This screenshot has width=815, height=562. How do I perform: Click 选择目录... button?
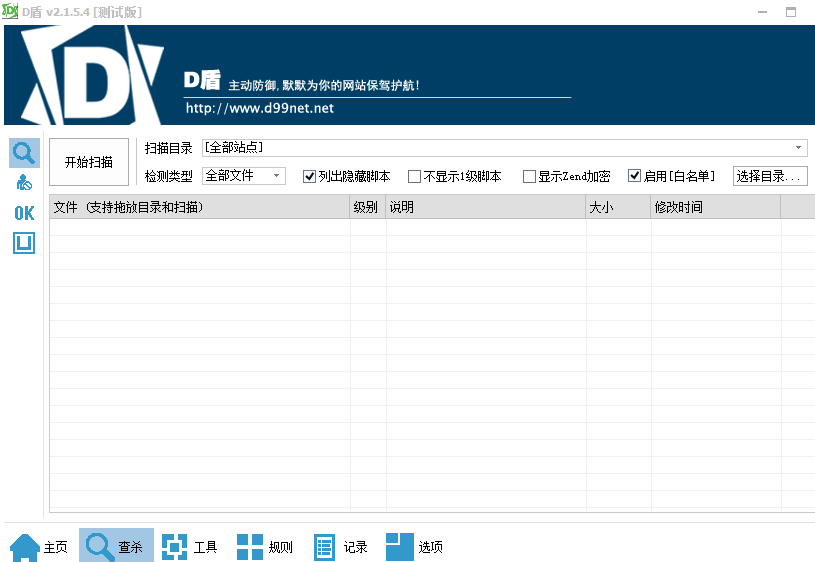770,176
